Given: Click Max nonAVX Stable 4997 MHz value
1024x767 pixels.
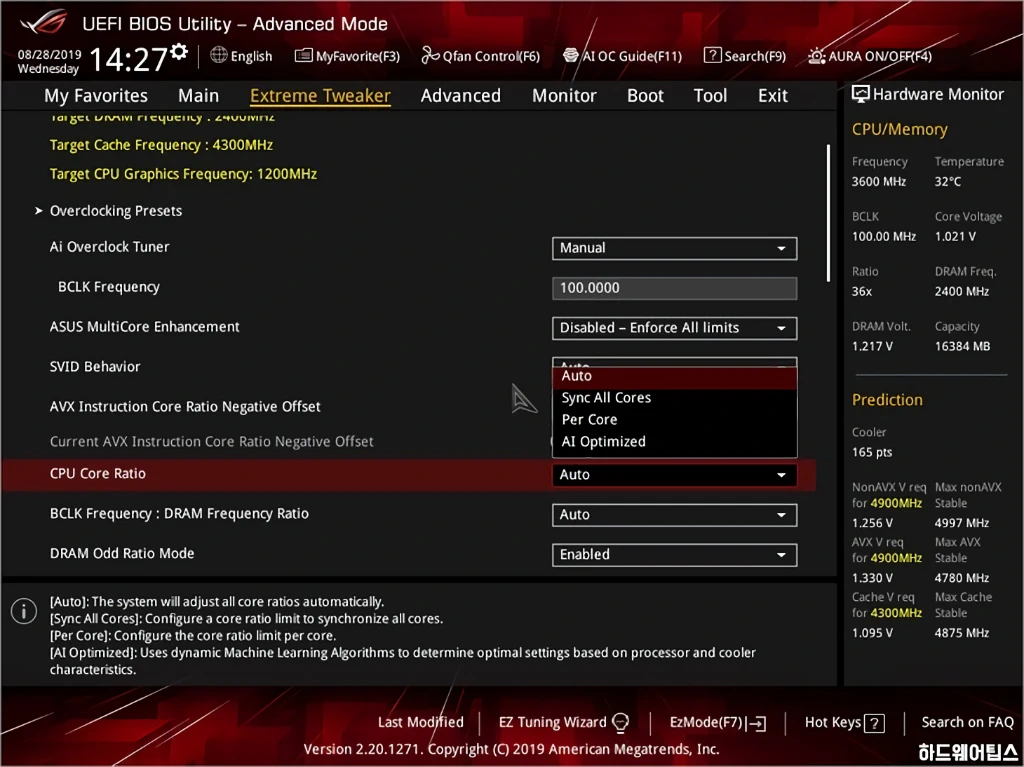Looking at the screenshot, I should tap(961, 523).
